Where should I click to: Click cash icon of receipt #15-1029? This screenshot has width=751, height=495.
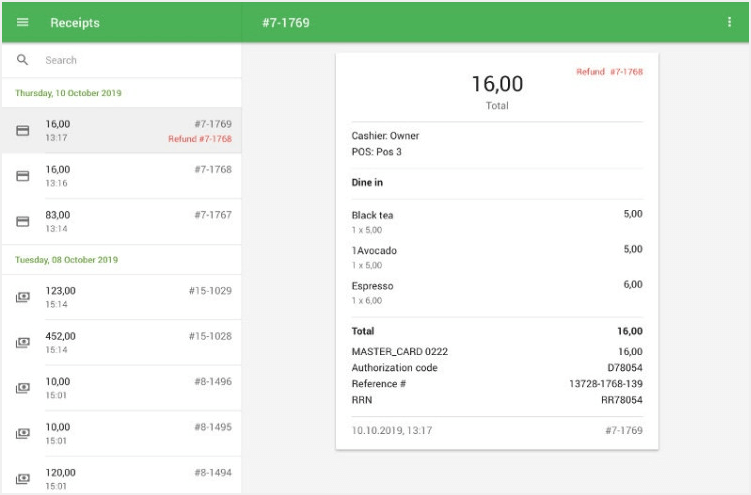(23, 297)
